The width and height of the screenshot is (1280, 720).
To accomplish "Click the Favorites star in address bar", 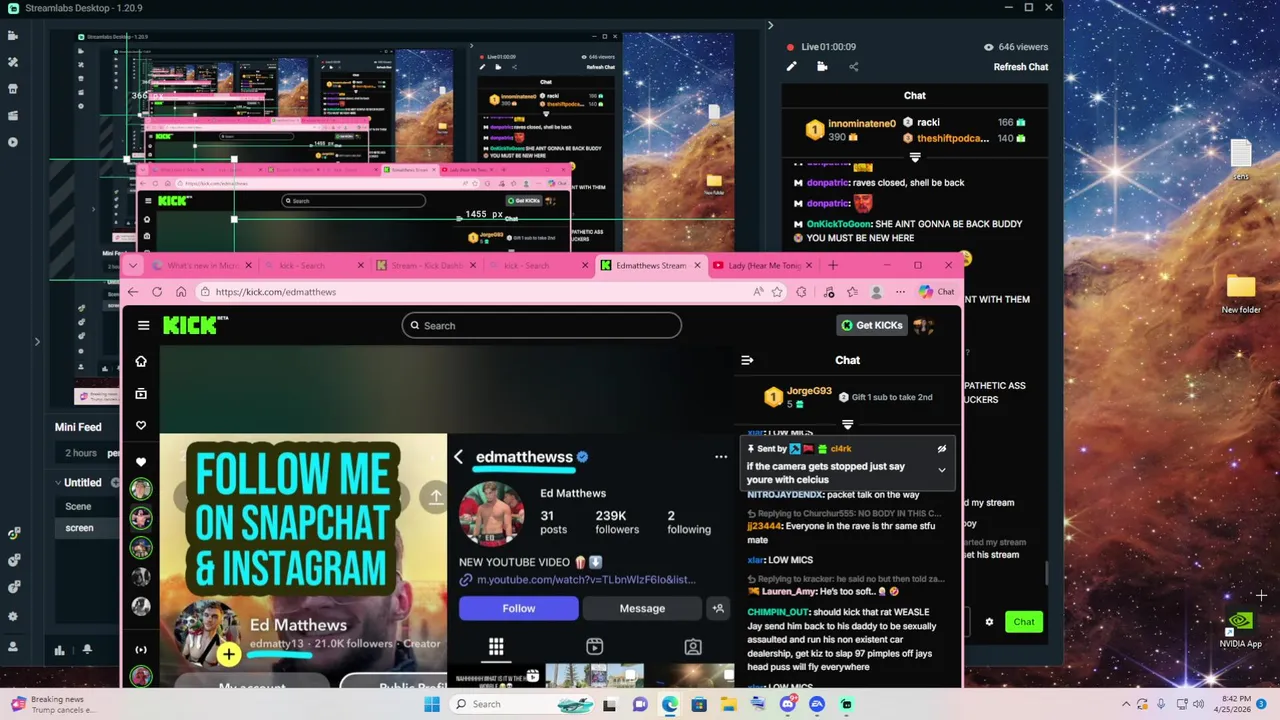I will coord(777,292).
